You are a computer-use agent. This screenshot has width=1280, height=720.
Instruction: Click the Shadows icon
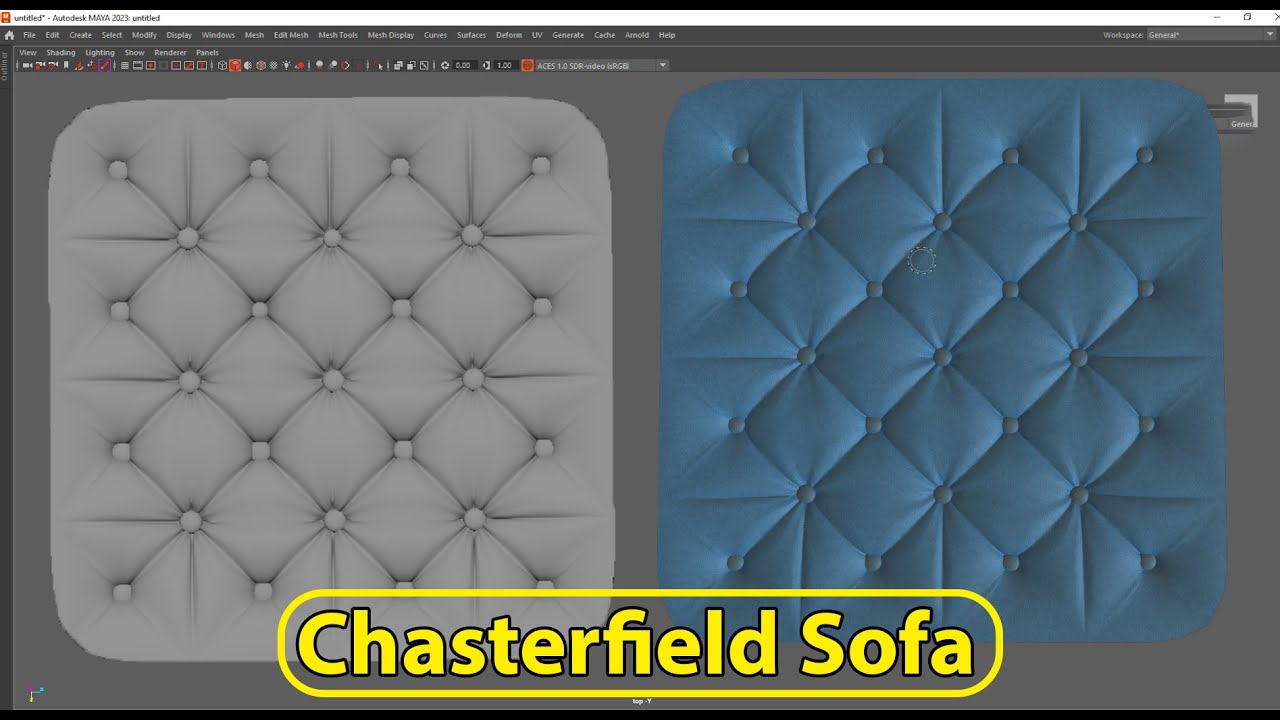[x=300, y=65]
